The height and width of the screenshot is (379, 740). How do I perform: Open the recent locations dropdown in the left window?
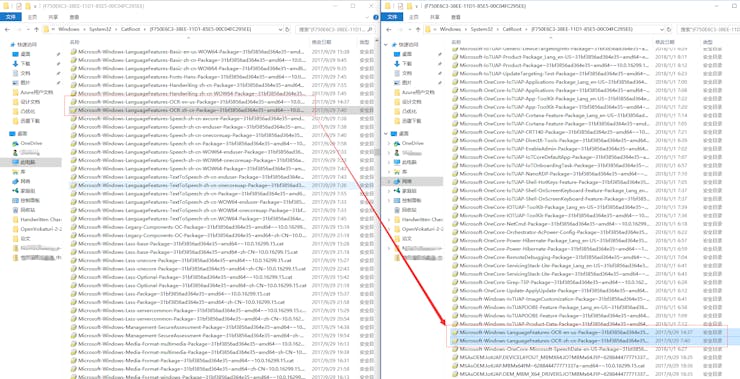point(27,29)
